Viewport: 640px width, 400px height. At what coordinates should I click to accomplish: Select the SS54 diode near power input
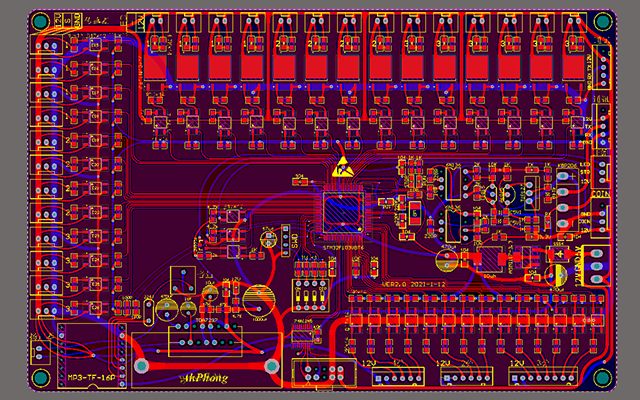click(560, 254)
